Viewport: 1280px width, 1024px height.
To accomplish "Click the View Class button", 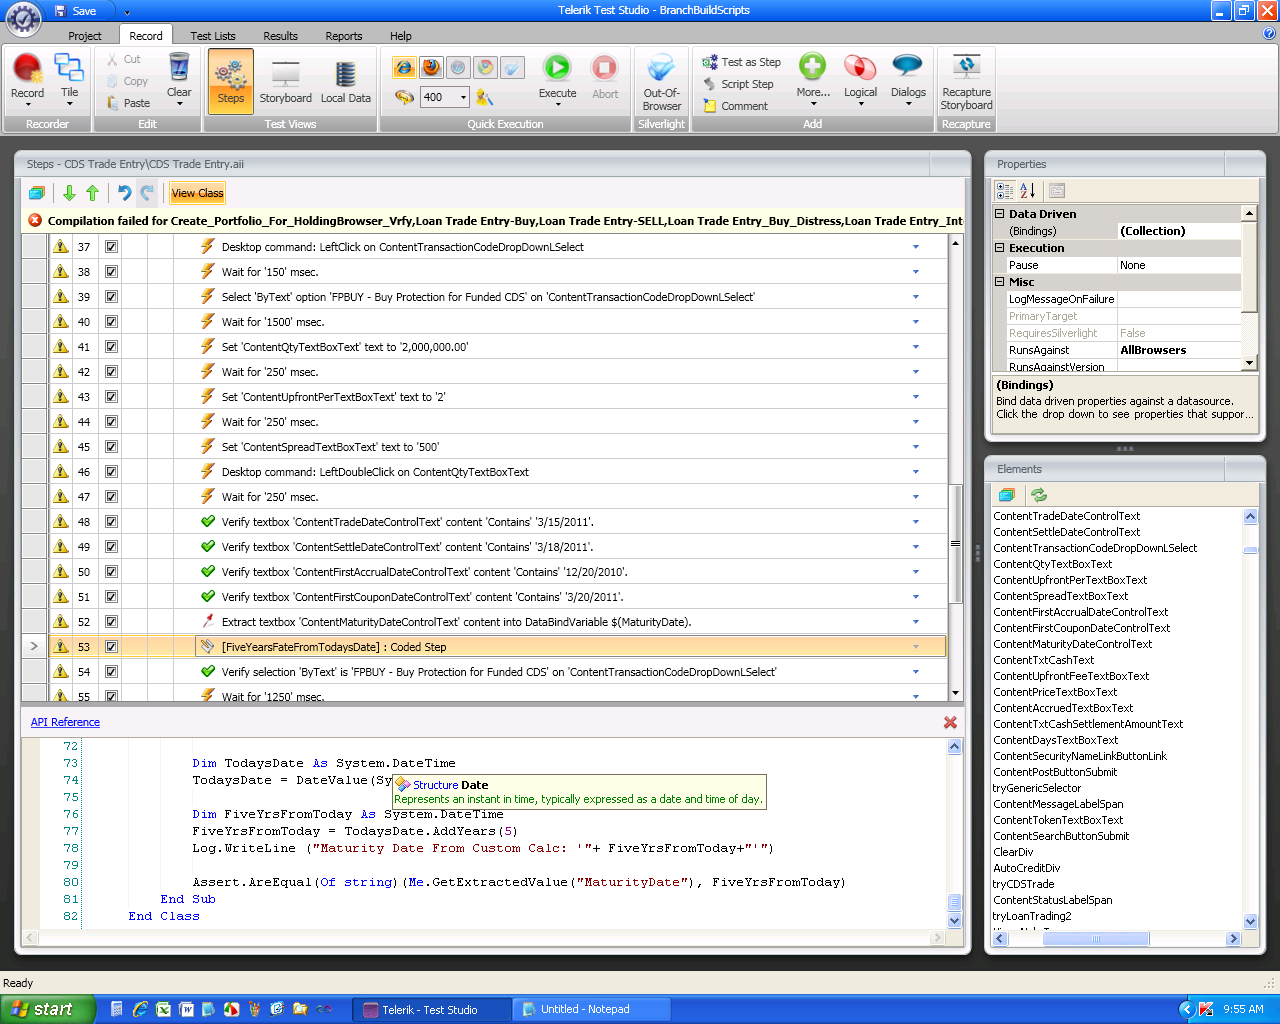I will (x=197, y=193).
